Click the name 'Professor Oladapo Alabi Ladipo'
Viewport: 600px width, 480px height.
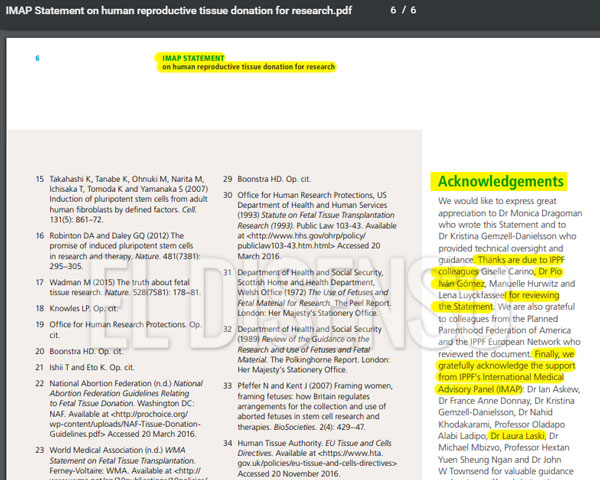(x=502, y=430)
